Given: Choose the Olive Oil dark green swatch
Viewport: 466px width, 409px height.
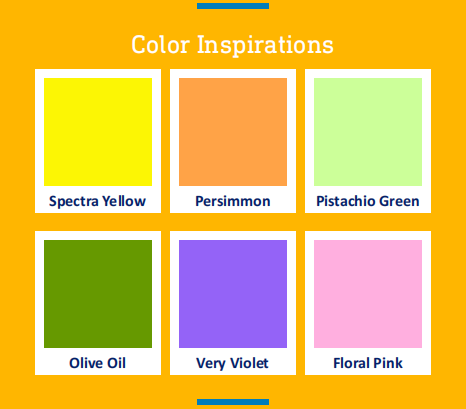Looking at the screenshot, I should pyautogui.click(x=98, y=294).
